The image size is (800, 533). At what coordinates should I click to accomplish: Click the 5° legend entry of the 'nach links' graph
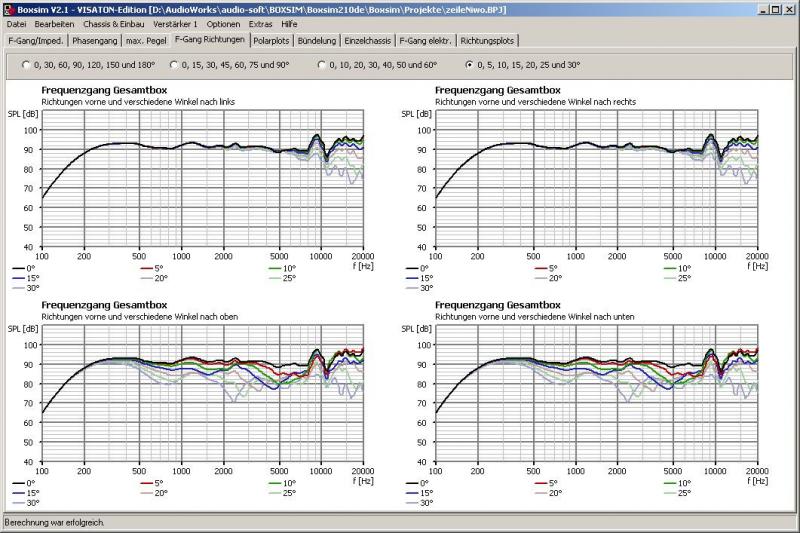coord(152,268)
